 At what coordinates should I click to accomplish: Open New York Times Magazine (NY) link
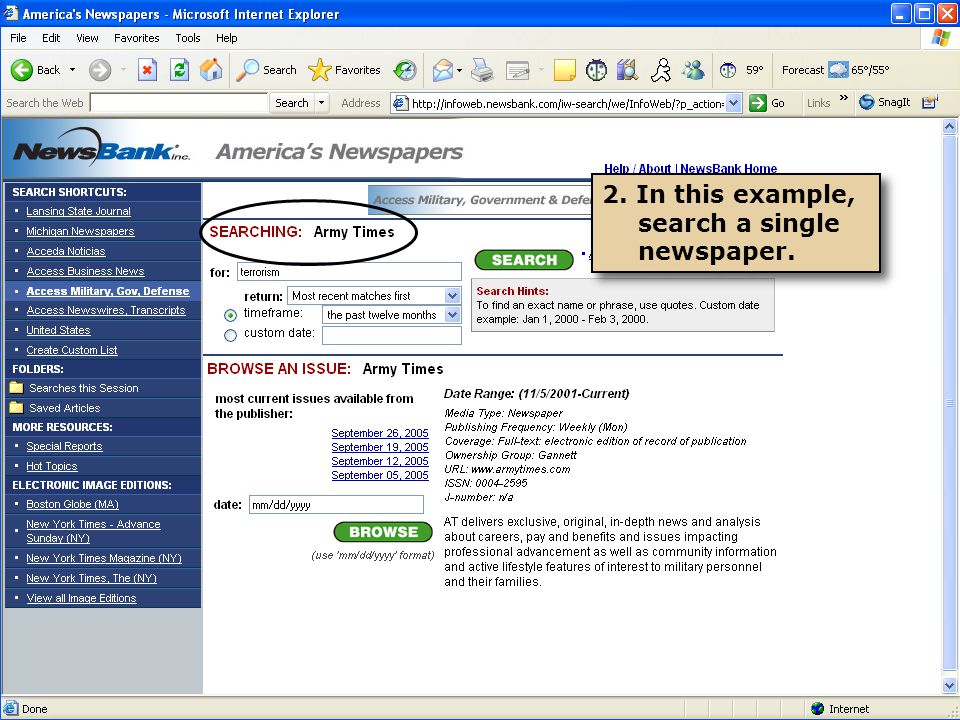(104, 558)
